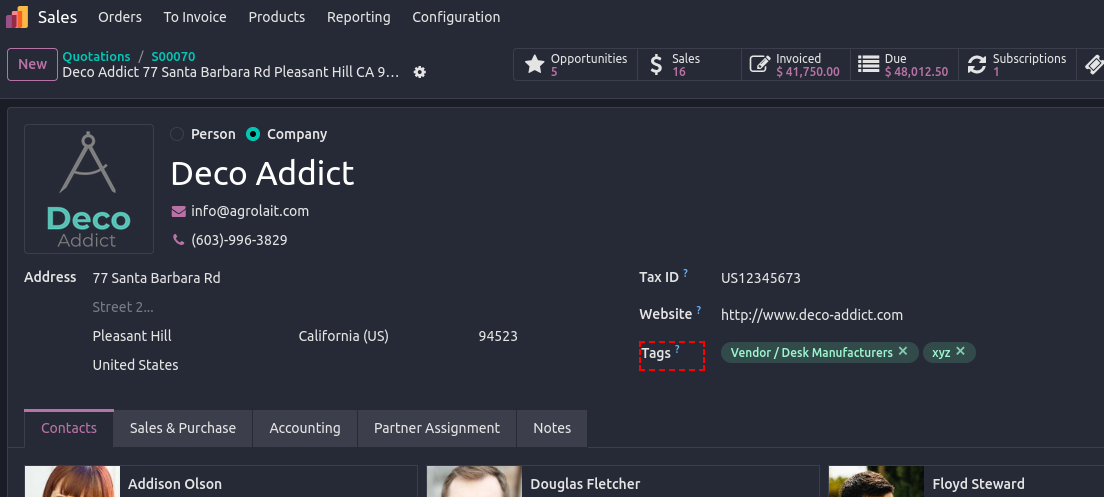The width and height of the screenshot is (1104, 497).
Task: Click the Odoo Sales app logo icon
Action: pyautogui.click(x=17, y=17)
